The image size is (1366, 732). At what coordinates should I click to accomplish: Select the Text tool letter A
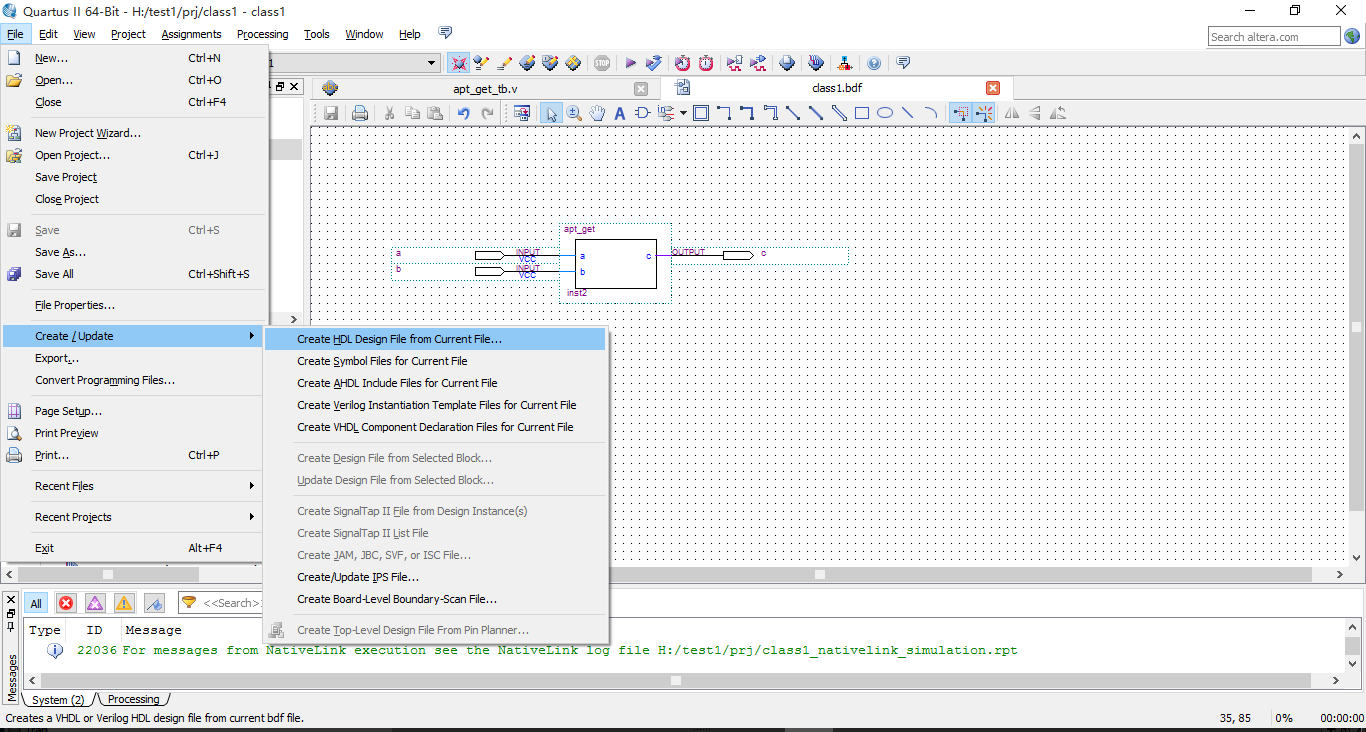coord(619,113)
